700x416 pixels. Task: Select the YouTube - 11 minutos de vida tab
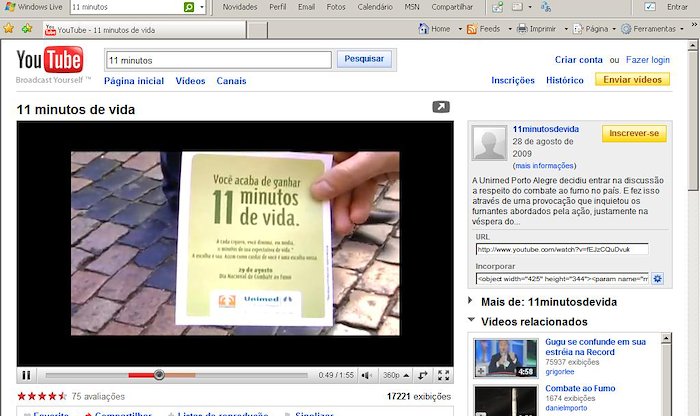pyautogui.click(x=144, y=30)
